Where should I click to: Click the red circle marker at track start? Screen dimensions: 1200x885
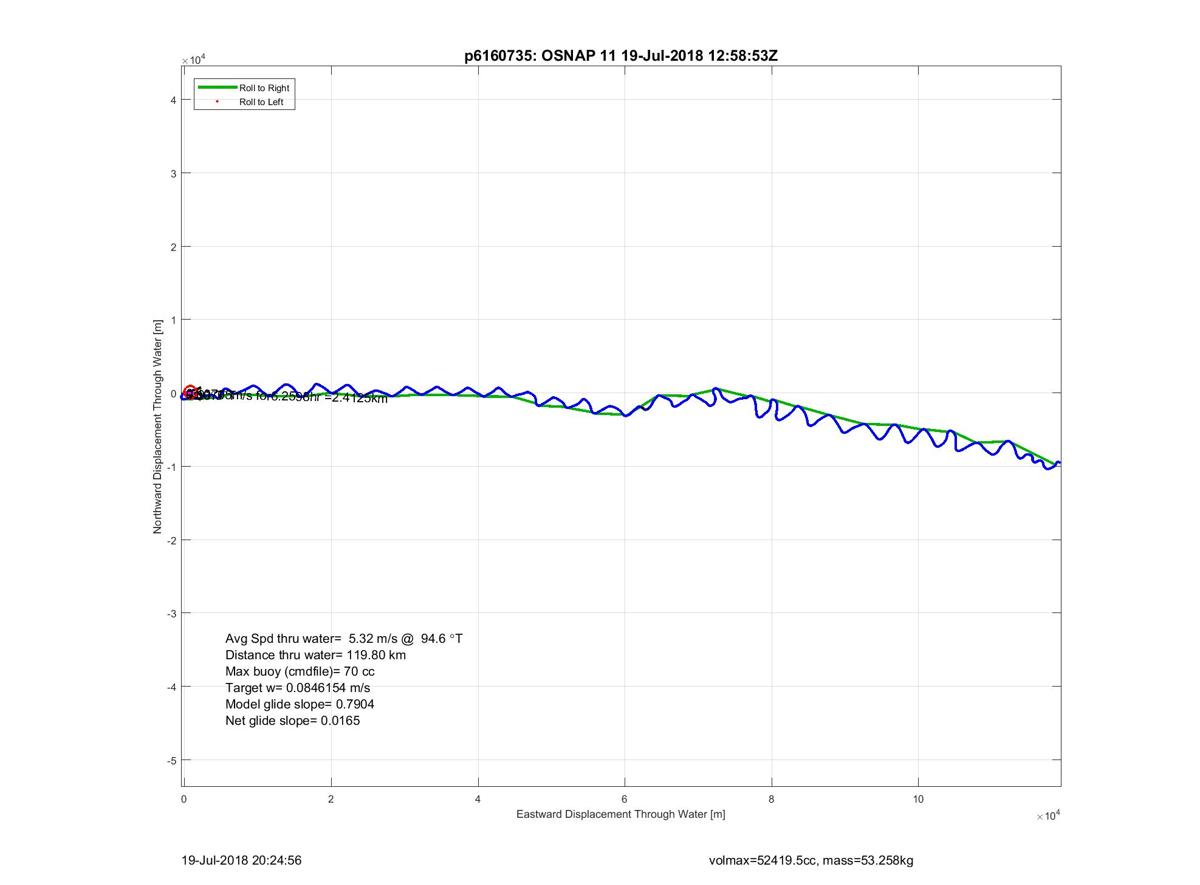point(190,392)
